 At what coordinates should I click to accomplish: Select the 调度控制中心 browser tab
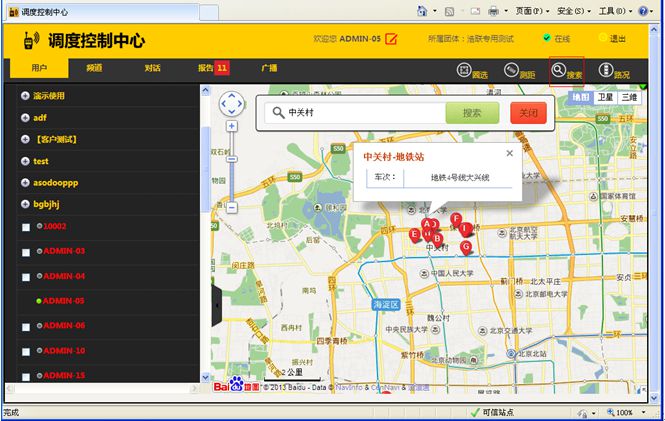(x=103, y=12)
